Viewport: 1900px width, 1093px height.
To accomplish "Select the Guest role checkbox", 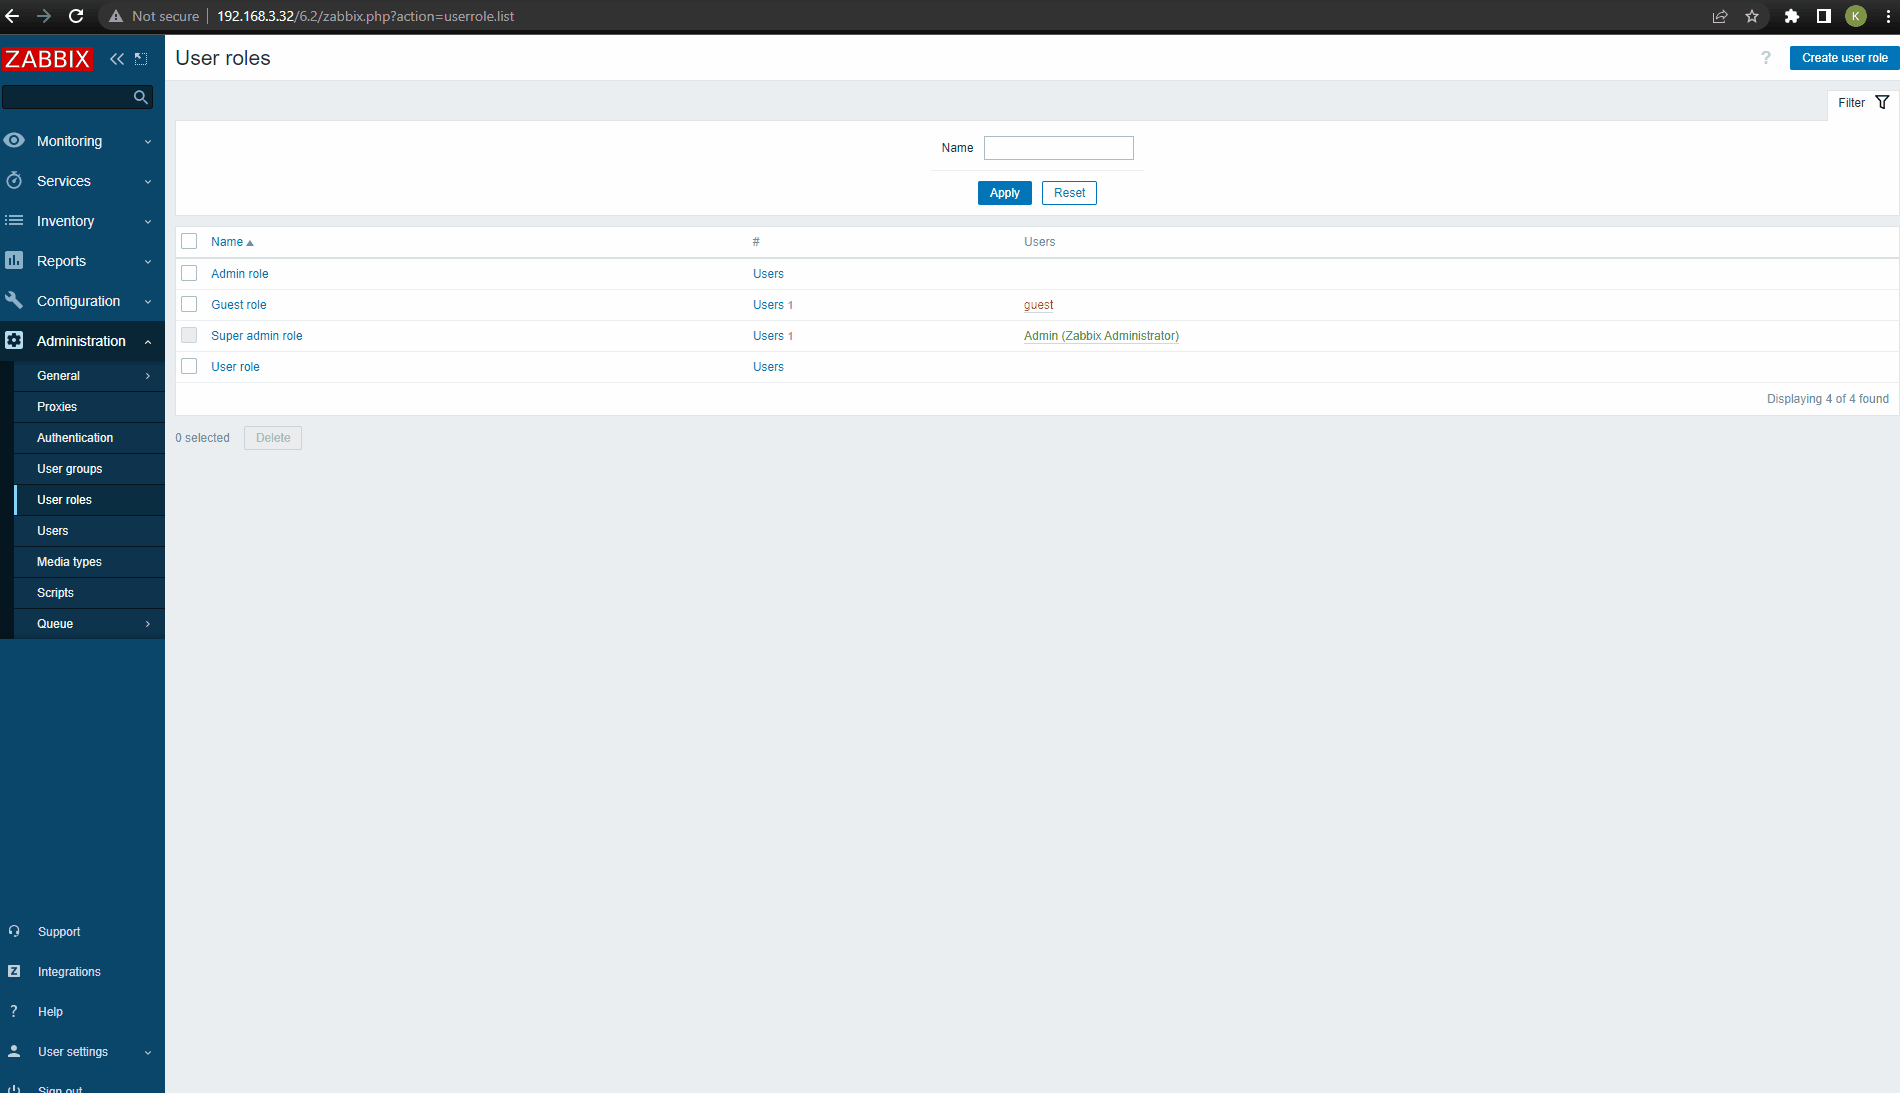I will (189, 304).
